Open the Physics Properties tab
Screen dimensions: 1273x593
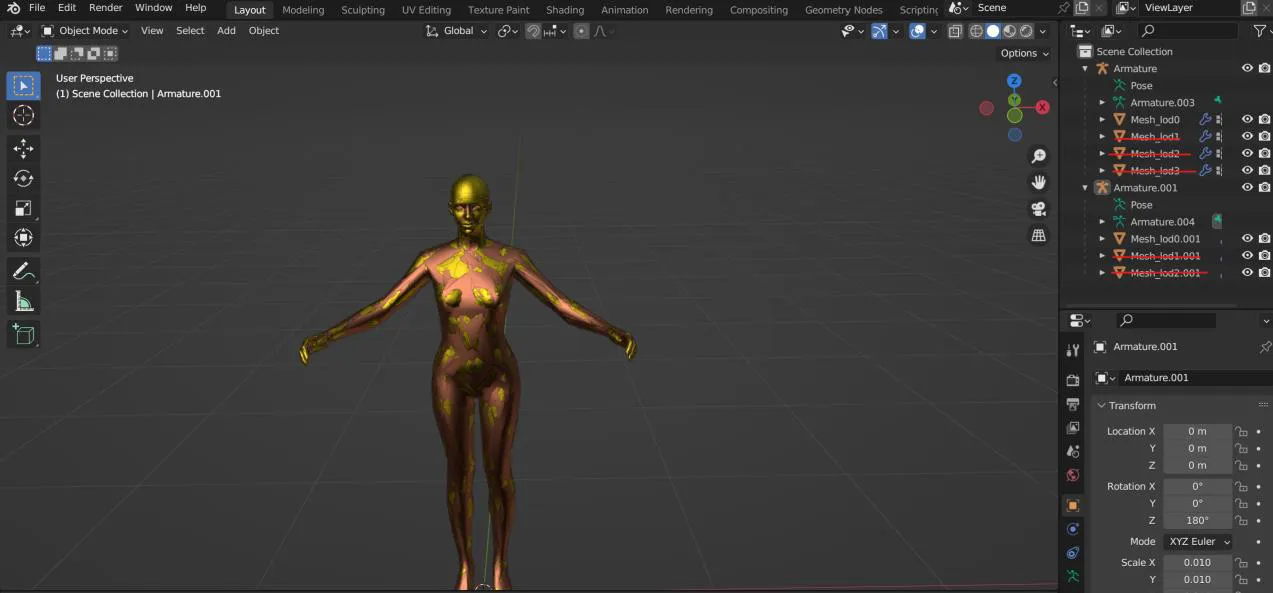click(1073, 553)
